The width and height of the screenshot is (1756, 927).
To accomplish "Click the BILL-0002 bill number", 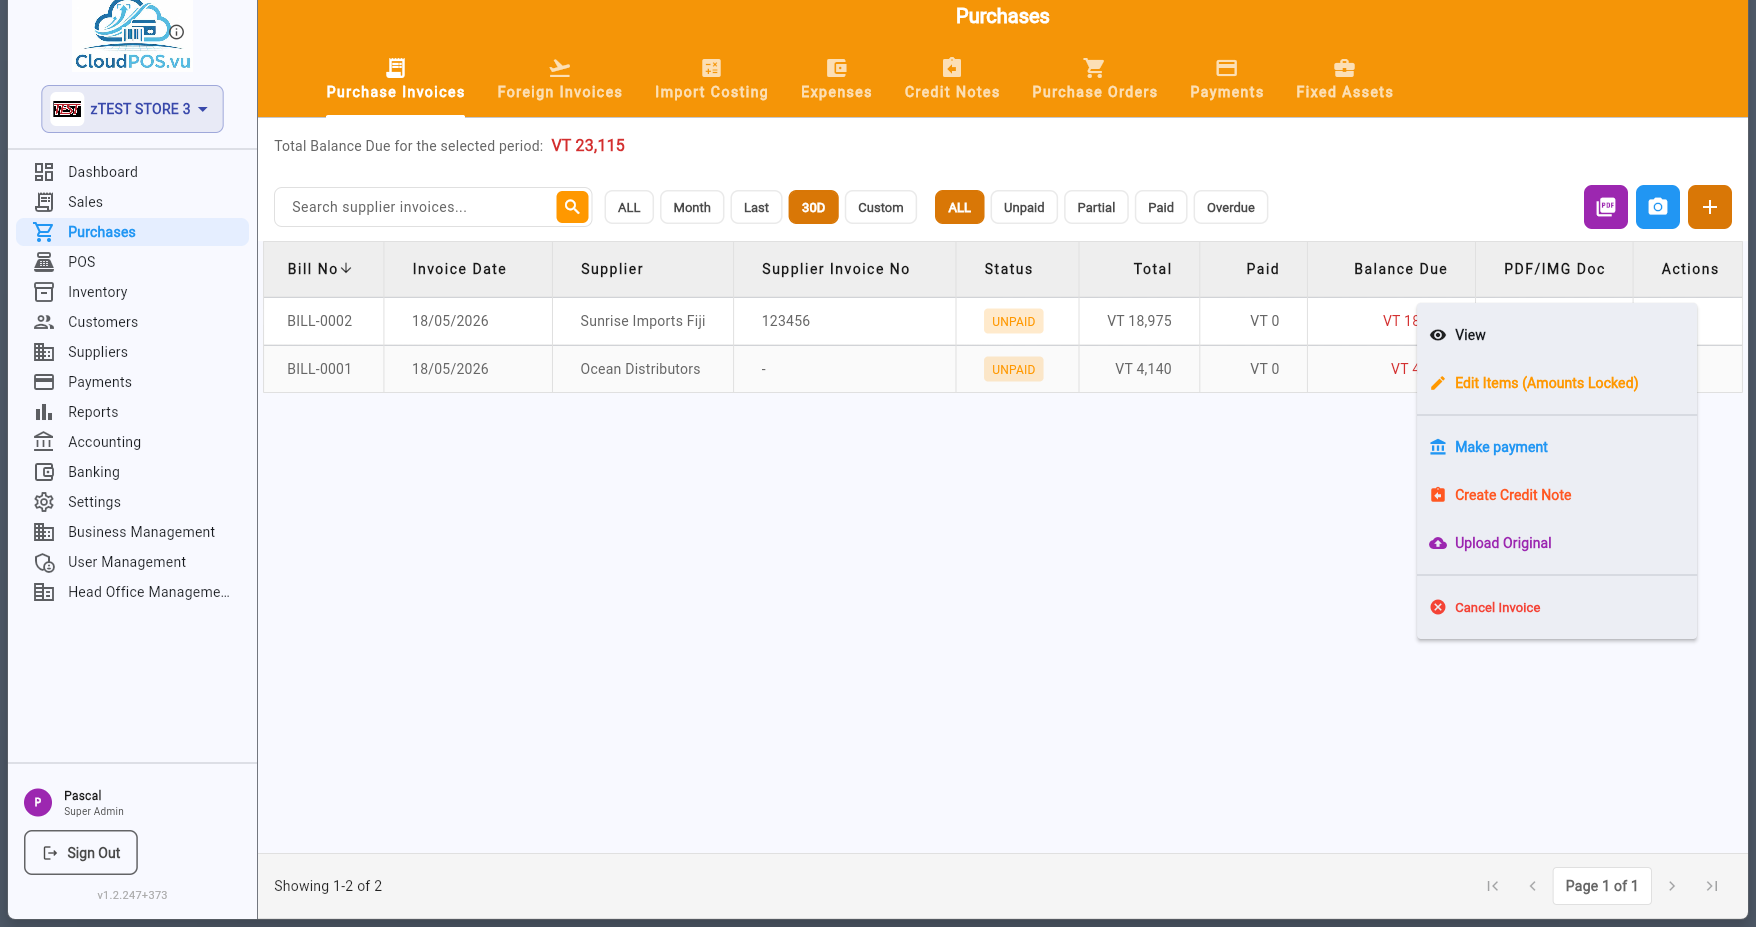I will 319,321.
